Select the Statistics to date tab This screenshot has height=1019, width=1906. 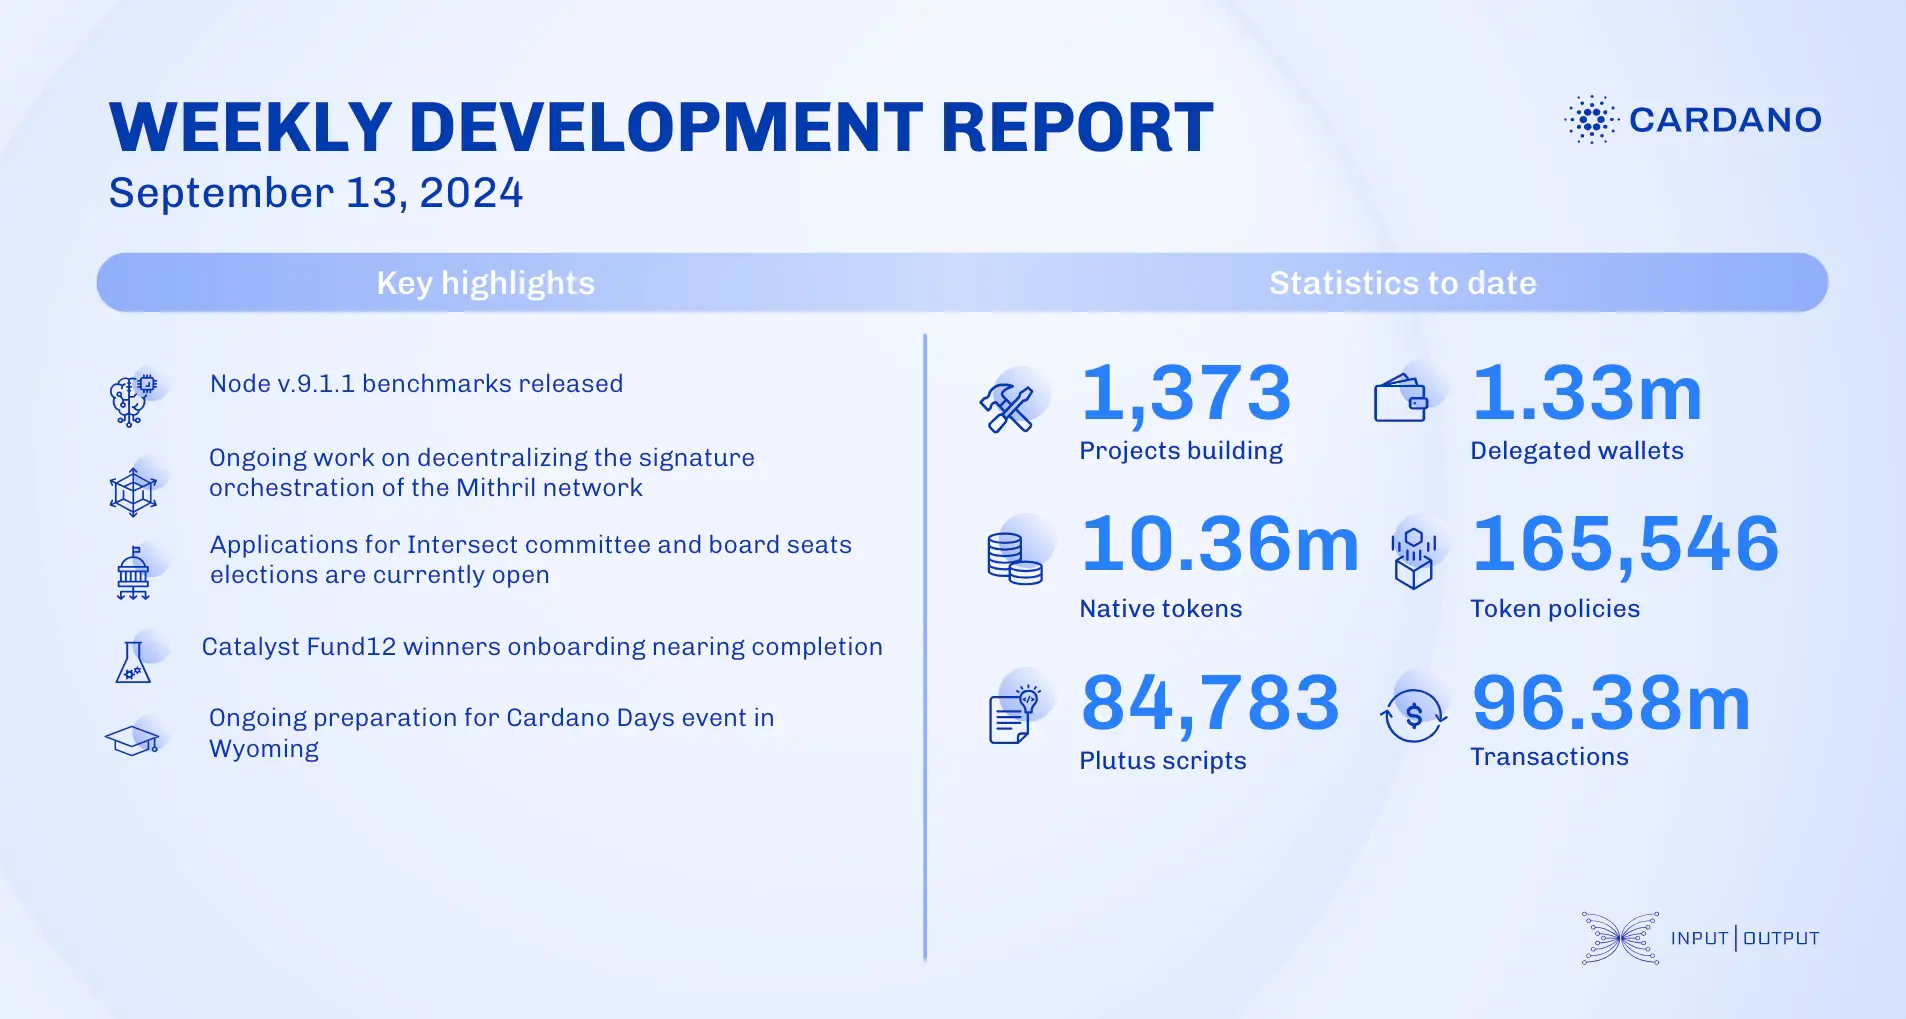click(1402, 283)
